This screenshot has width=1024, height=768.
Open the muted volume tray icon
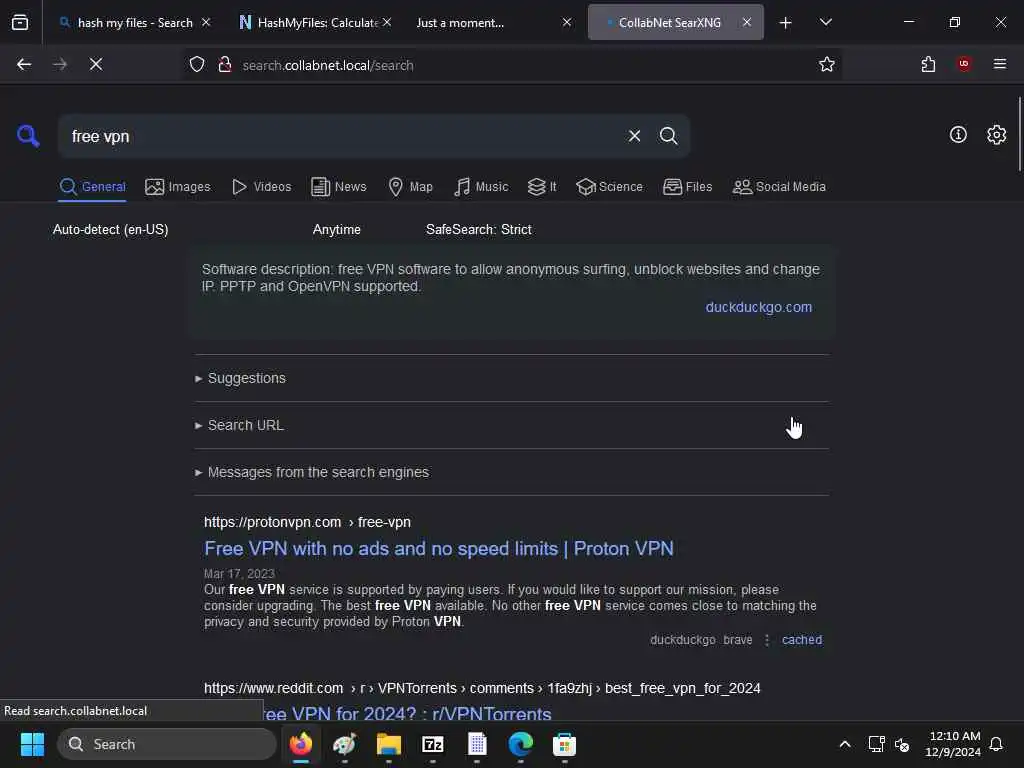coord(902,744)
